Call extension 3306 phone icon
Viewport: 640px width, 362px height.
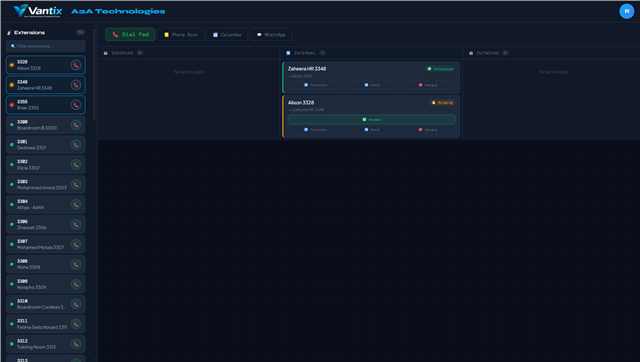[76, 224]
